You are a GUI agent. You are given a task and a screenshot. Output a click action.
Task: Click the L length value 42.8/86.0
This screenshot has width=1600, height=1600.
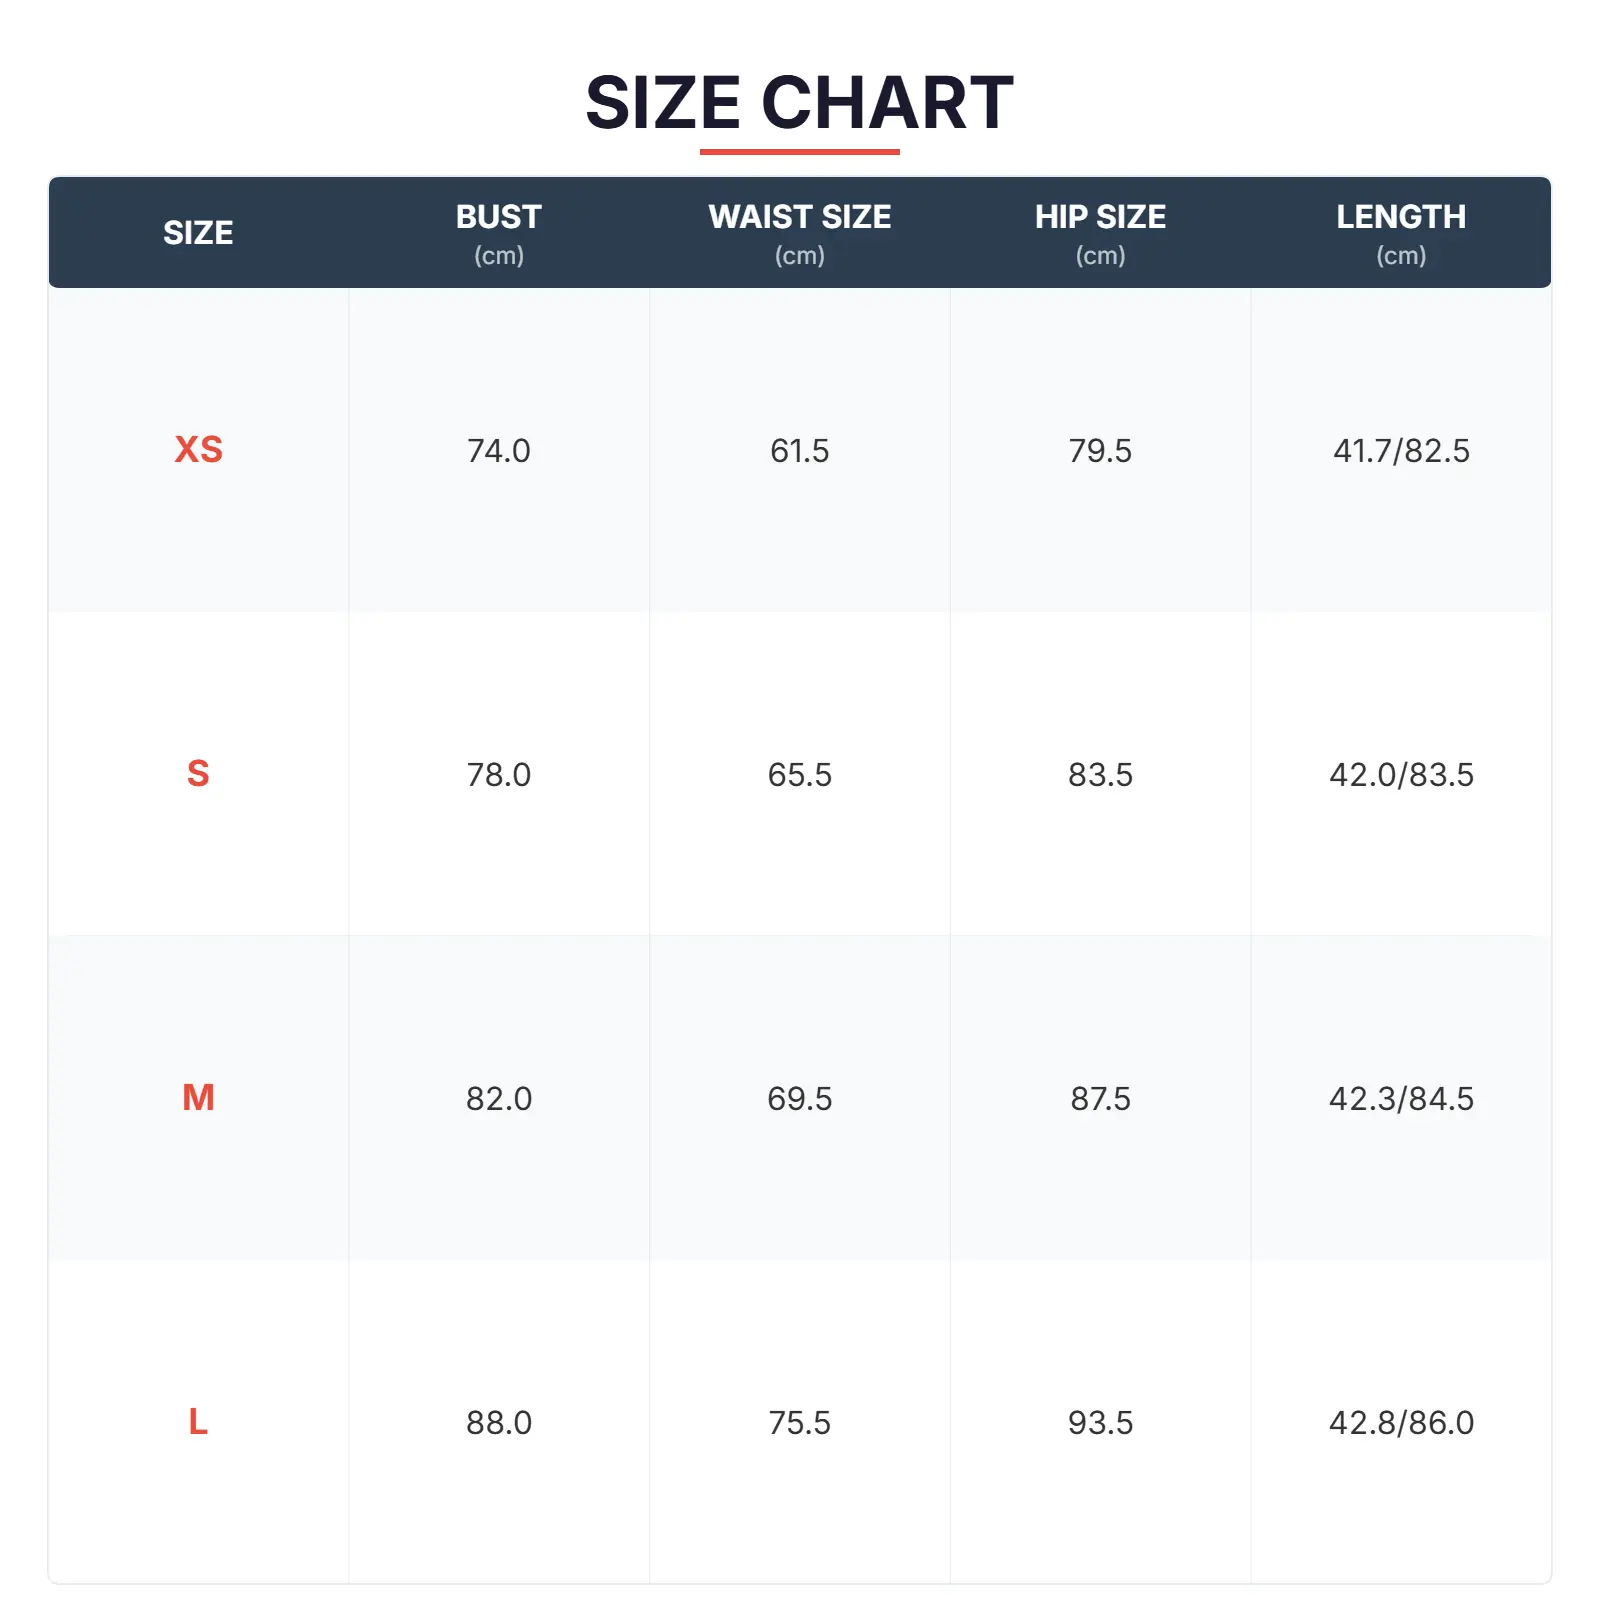(x=1401, y=1423)
